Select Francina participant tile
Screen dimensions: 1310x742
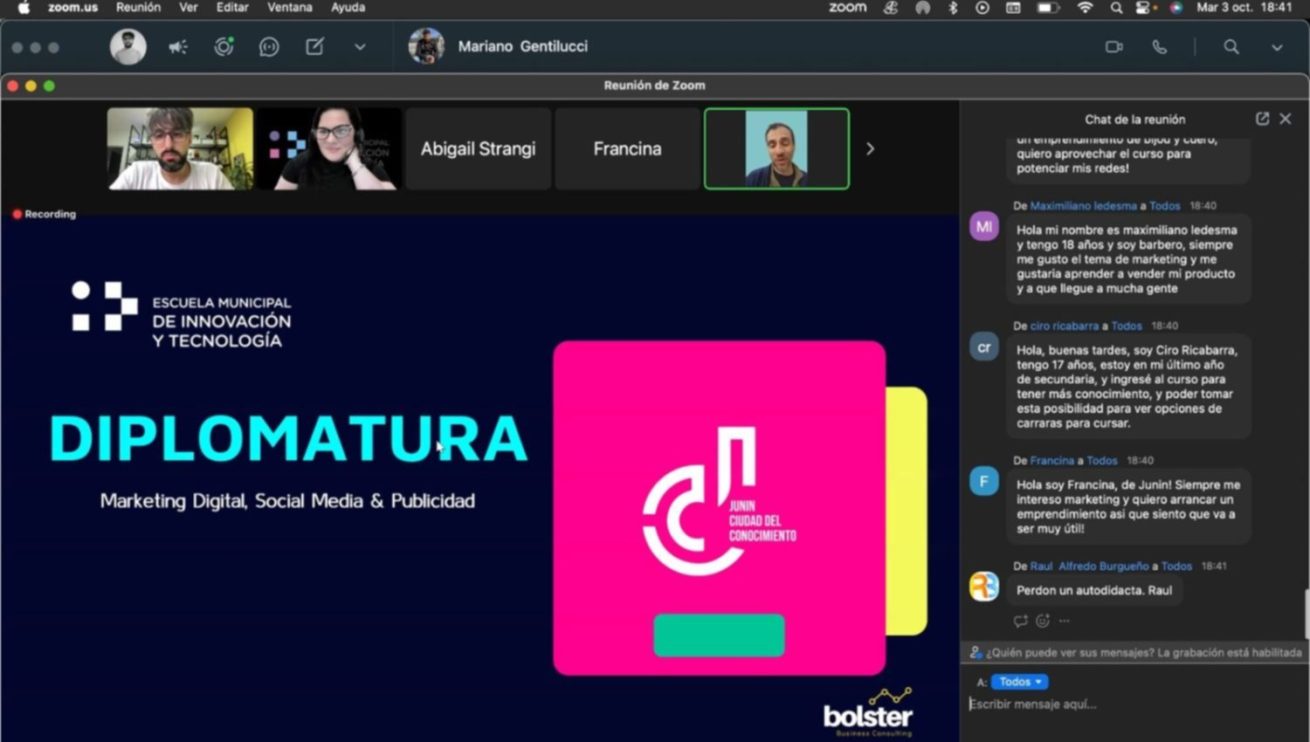pos(627,149)
